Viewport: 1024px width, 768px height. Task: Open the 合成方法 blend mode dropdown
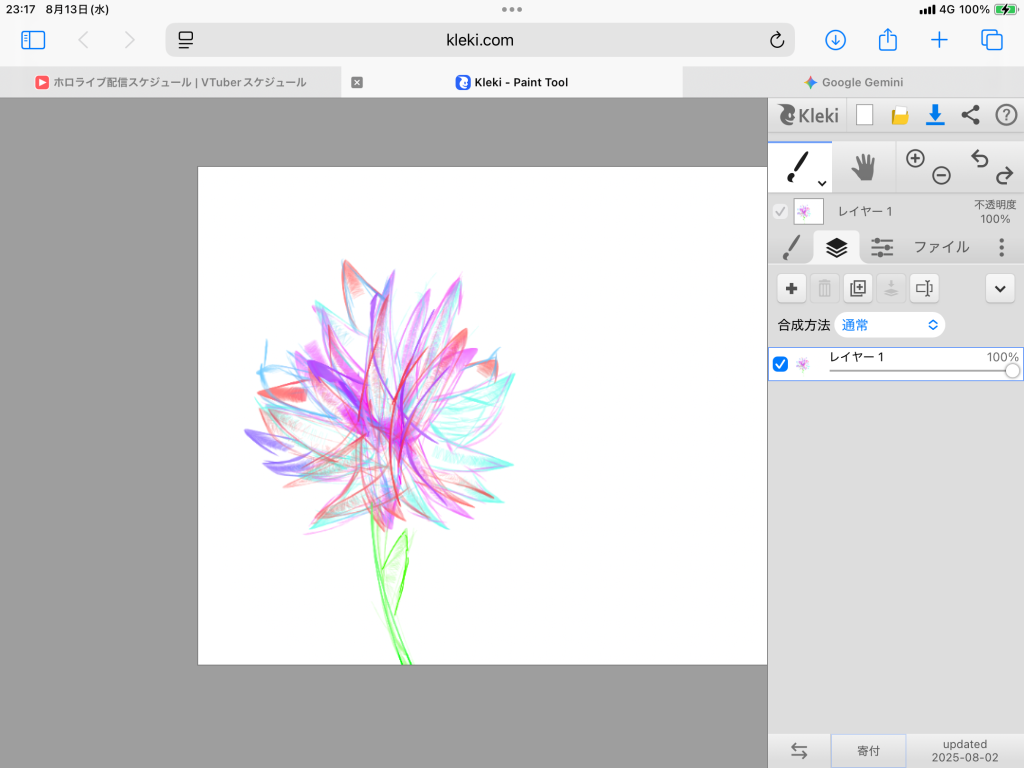(x=889, y=325)
